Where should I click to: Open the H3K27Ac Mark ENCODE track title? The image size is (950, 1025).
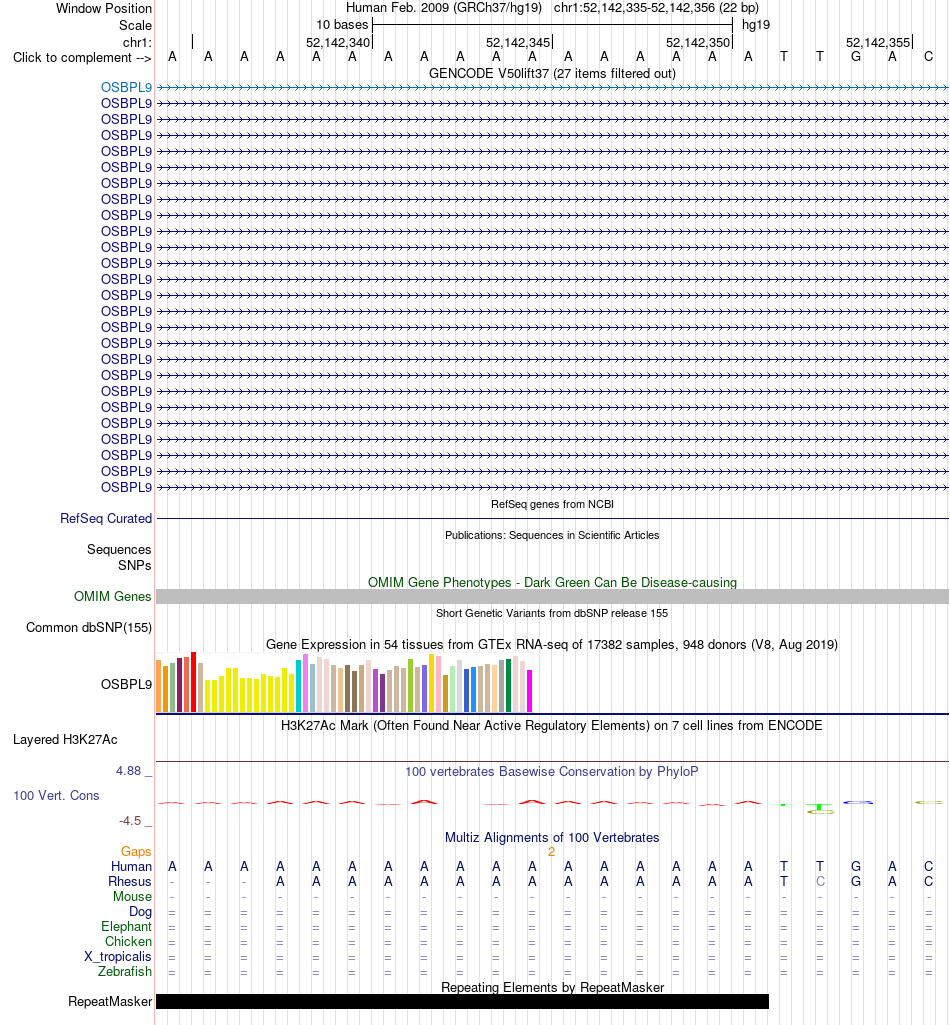pos(552,726)
